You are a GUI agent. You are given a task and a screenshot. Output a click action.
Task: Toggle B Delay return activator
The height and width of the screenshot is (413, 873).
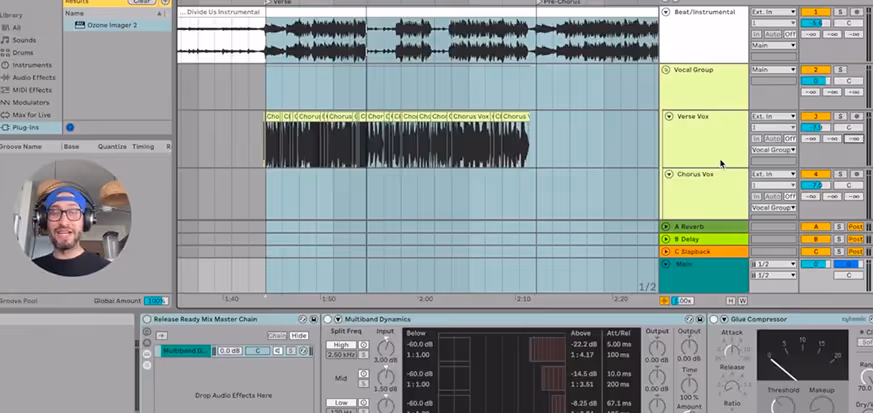point(816,239)
